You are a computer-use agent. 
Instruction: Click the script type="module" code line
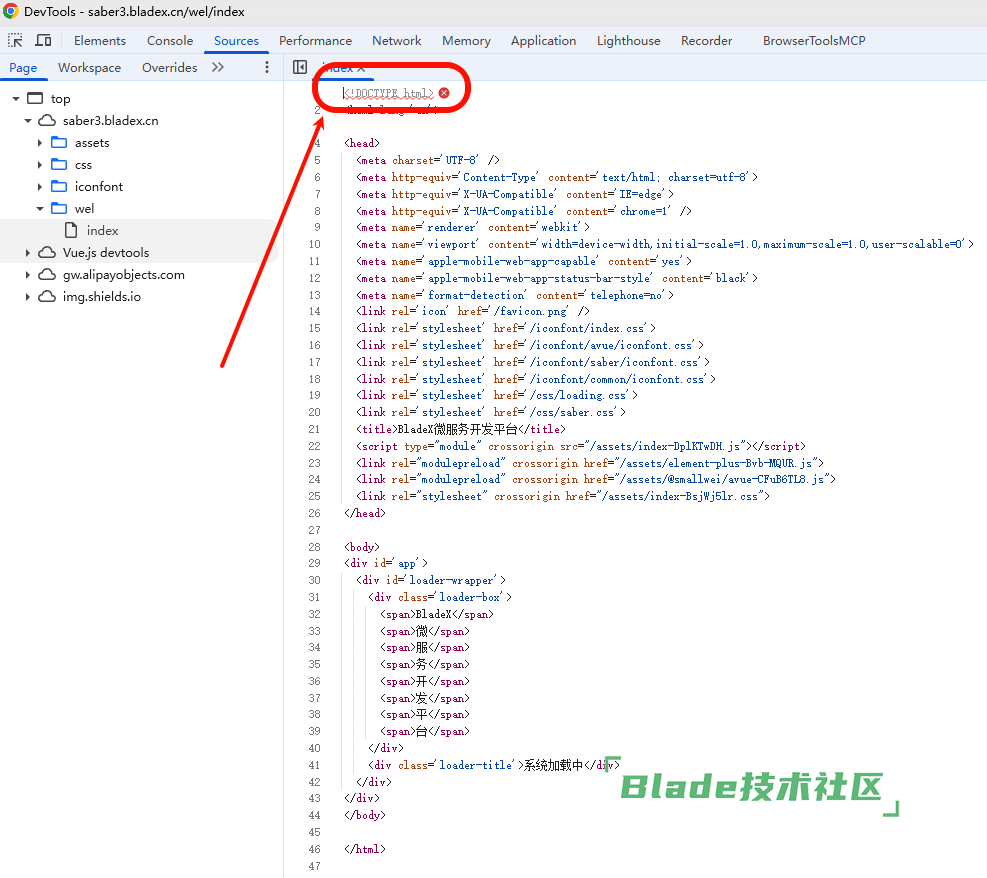click(580, 446)
